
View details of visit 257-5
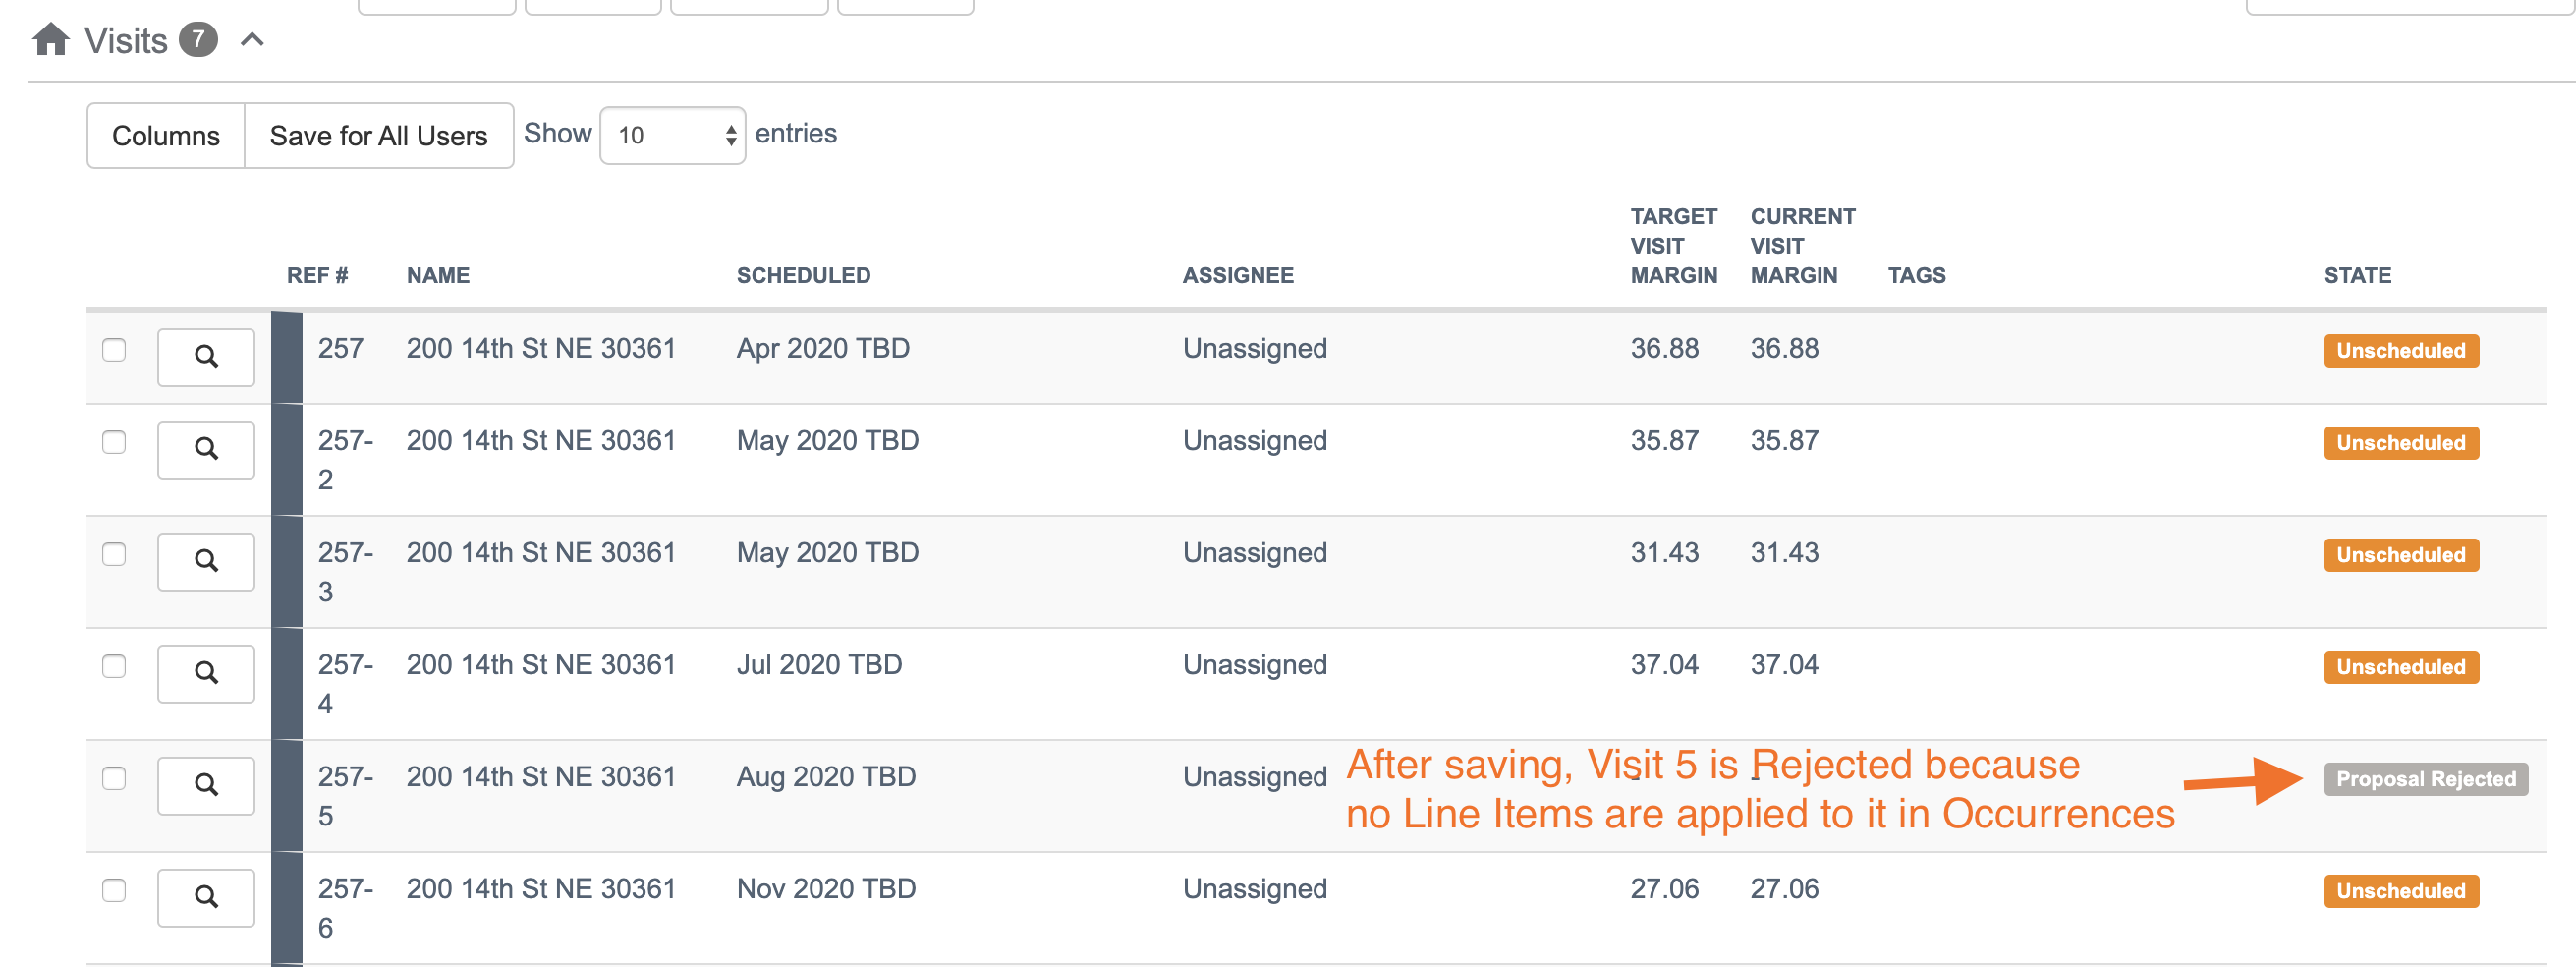point(206,785)
